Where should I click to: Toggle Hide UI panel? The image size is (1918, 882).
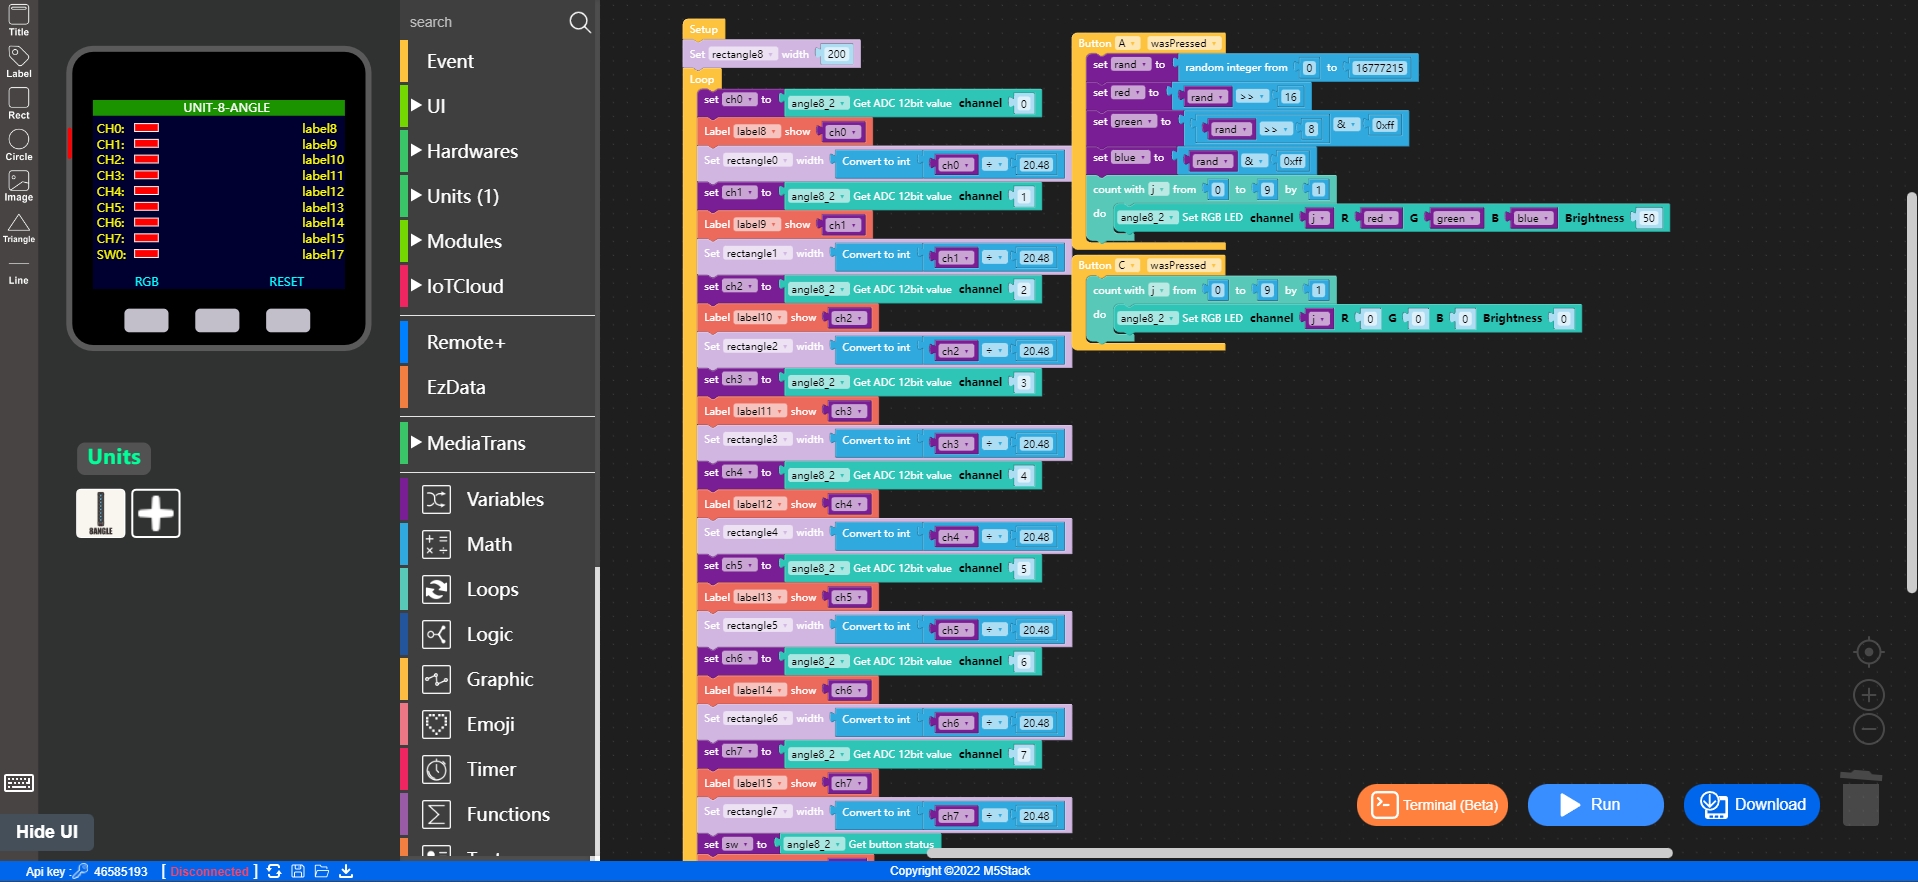(x=47, y=831)
